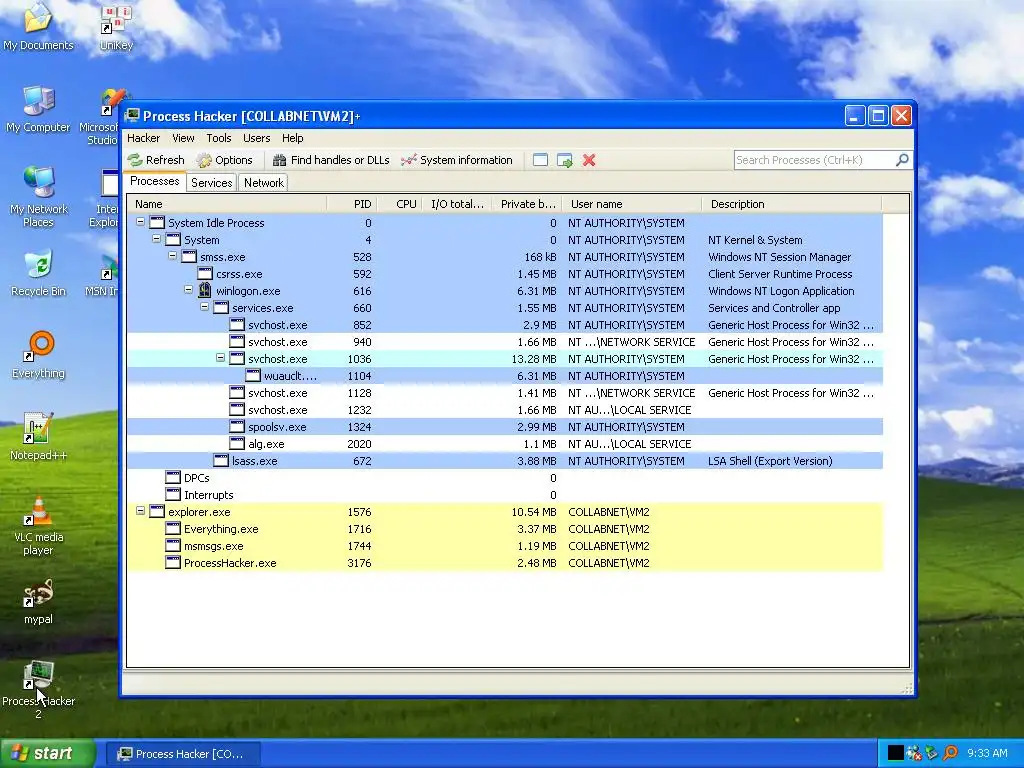Select the csrss.exe process row
Image resolution: width=1024 pixels, height=768 pixels.
(505, 274)
